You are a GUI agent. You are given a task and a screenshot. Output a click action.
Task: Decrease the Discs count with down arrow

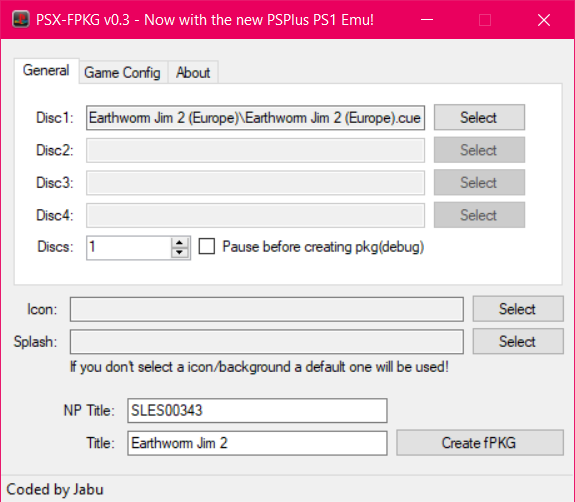point(179,253)
